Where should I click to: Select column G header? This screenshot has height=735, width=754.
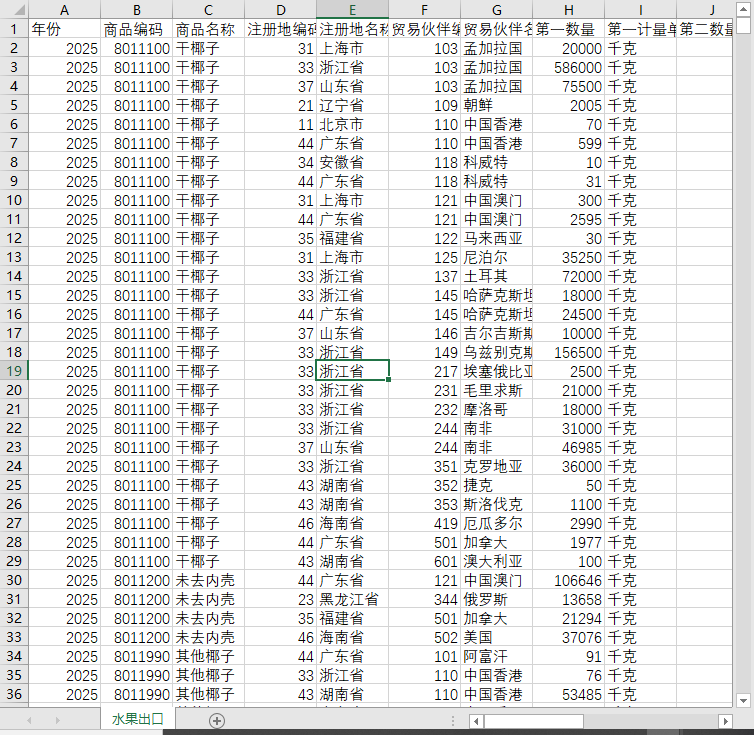496,10
